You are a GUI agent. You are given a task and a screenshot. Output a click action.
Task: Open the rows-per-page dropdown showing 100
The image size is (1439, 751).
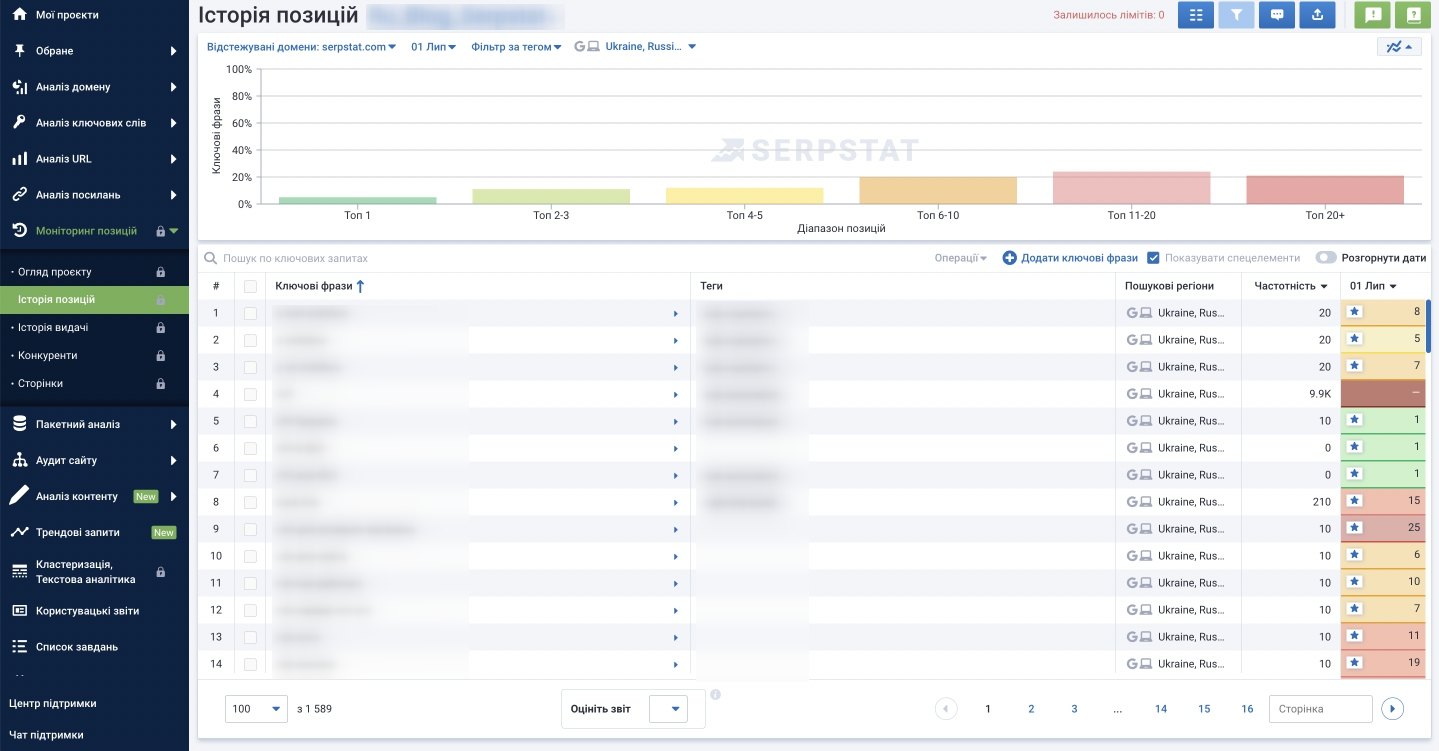tap(257, 709)
